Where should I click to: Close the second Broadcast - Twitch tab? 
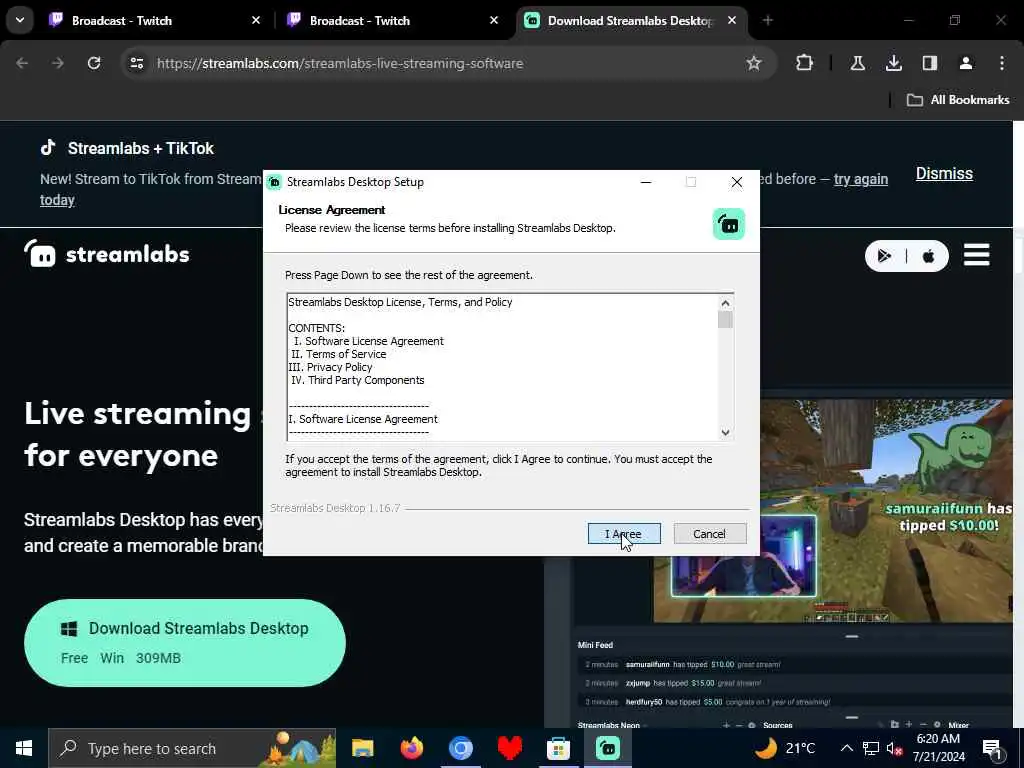tap(494, 21)
